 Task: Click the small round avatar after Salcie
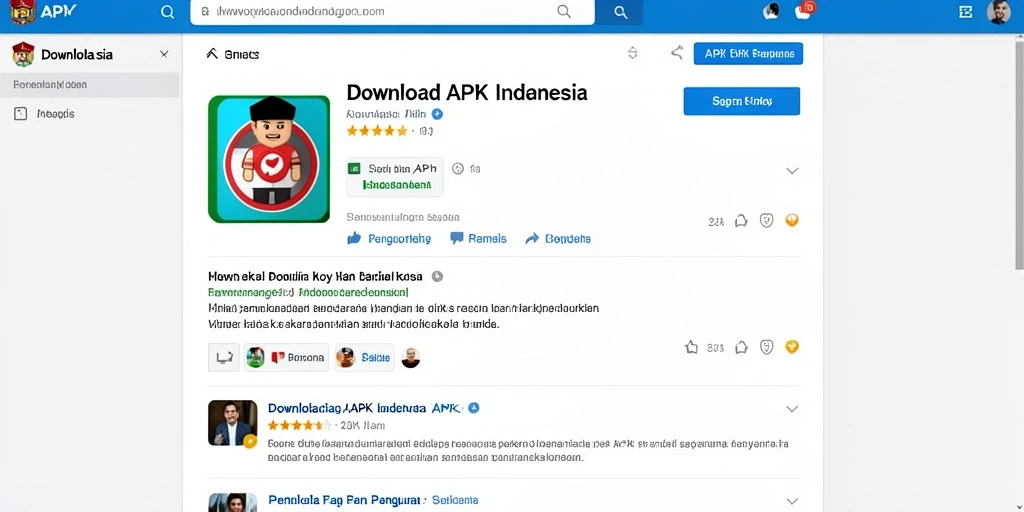tap(411, 357)
